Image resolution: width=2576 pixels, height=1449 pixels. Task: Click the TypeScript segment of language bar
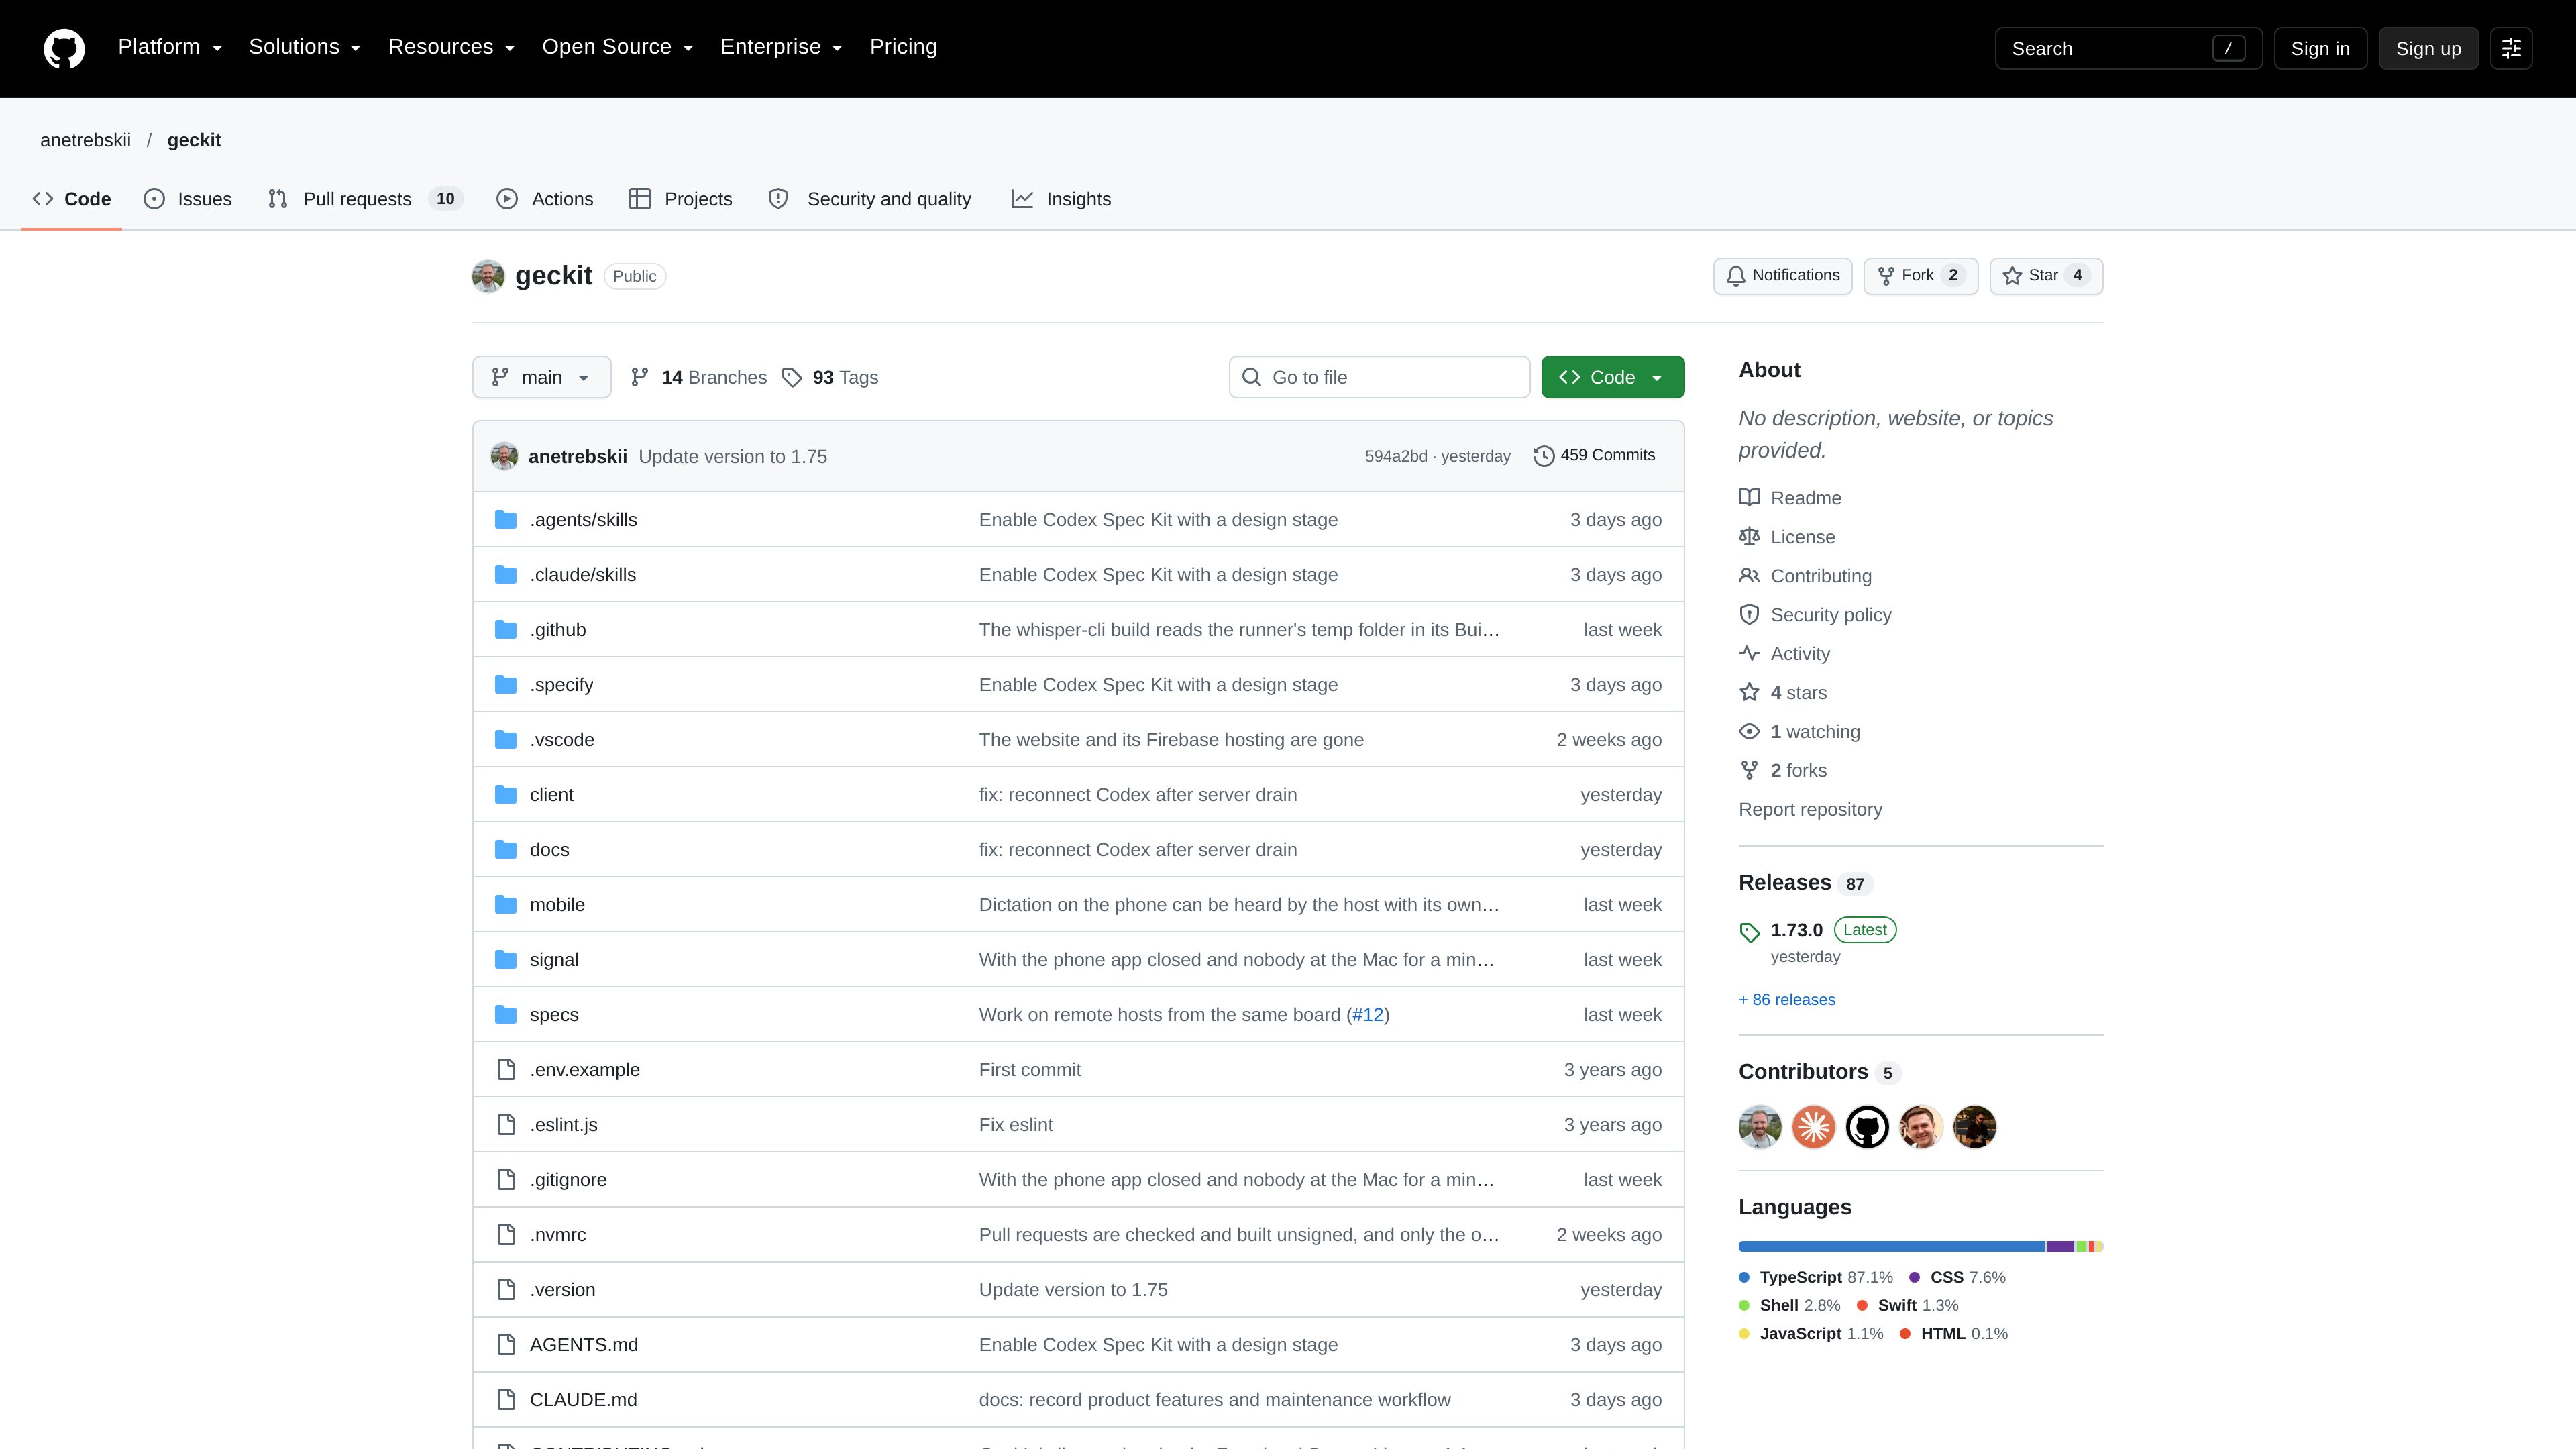1891,1246
